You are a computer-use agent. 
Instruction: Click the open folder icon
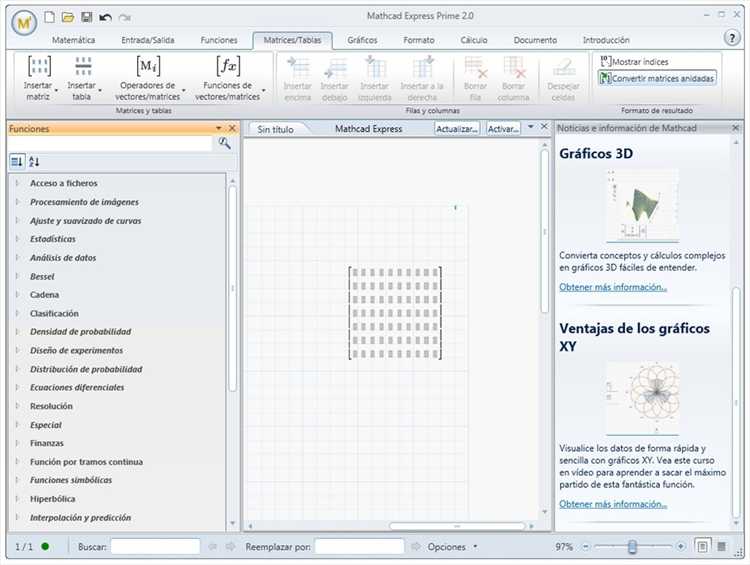pyautogui.click(x=68, y=18)
